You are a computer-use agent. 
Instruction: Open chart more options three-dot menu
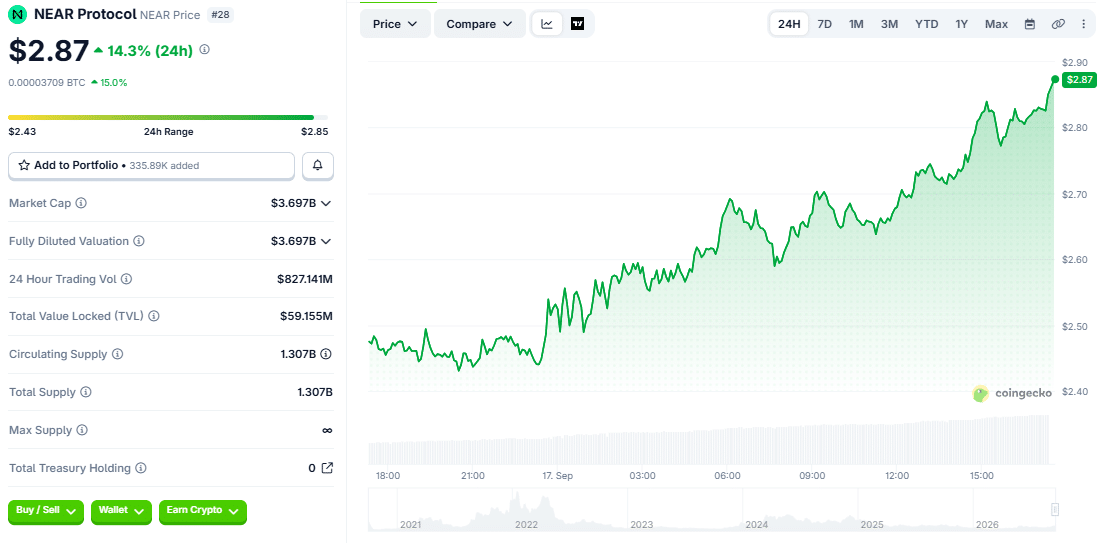1084,24
